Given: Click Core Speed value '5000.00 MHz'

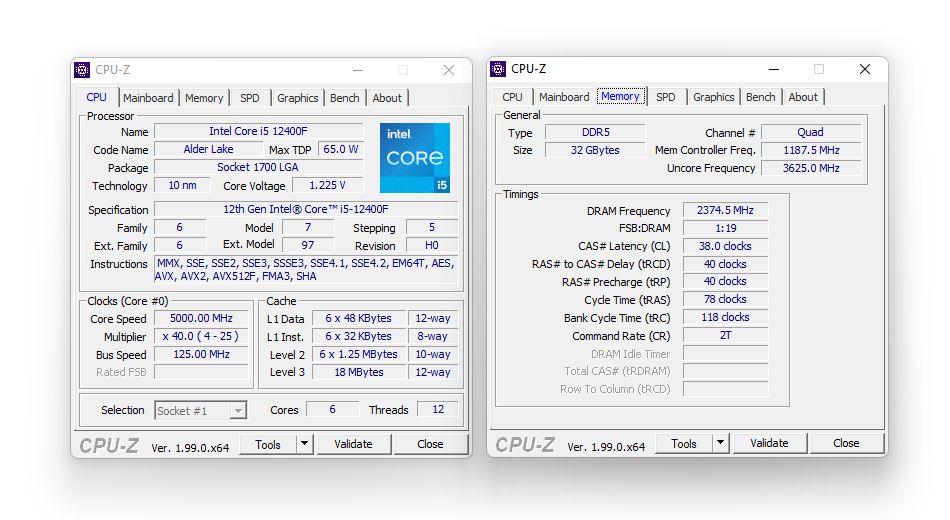Looking at the screenshot, I should coord(202,318).
